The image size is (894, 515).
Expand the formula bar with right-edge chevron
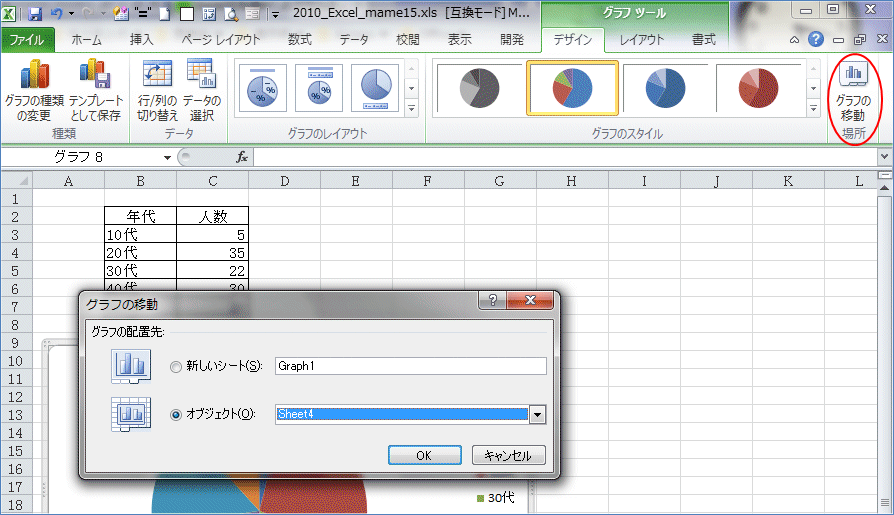[883, 157]
